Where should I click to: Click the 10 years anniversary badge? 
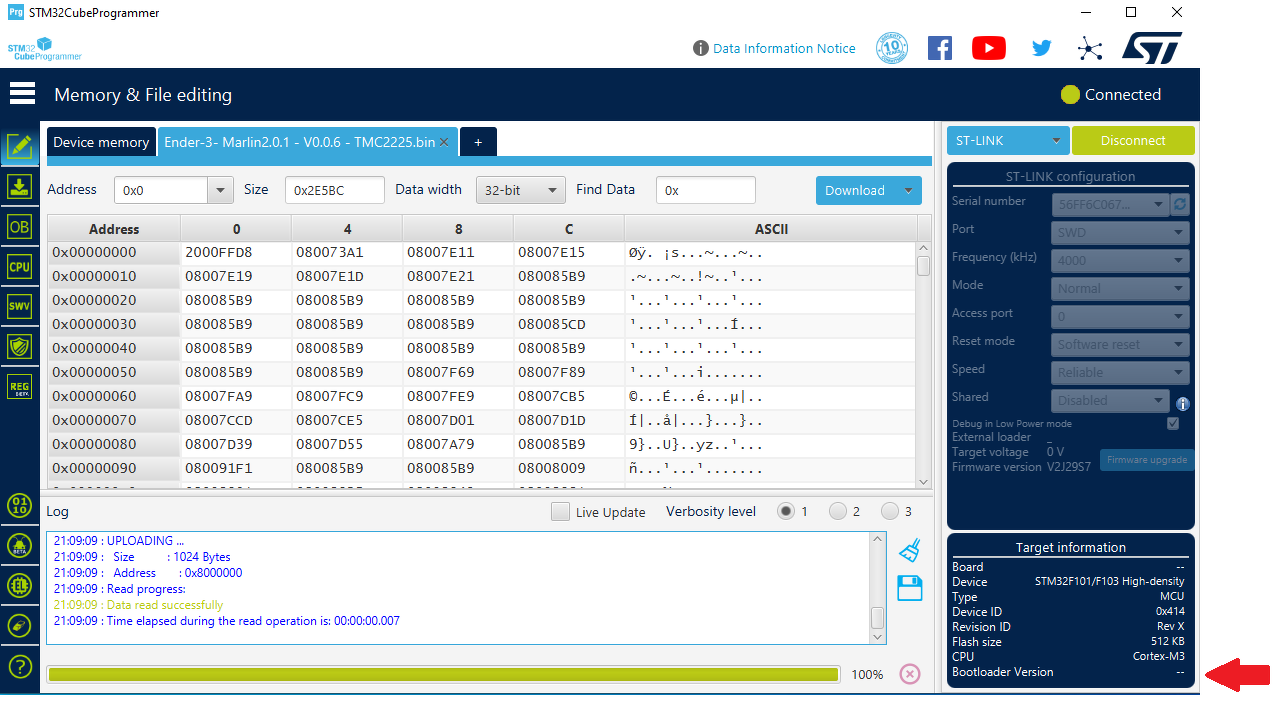(x=892, y=48)
